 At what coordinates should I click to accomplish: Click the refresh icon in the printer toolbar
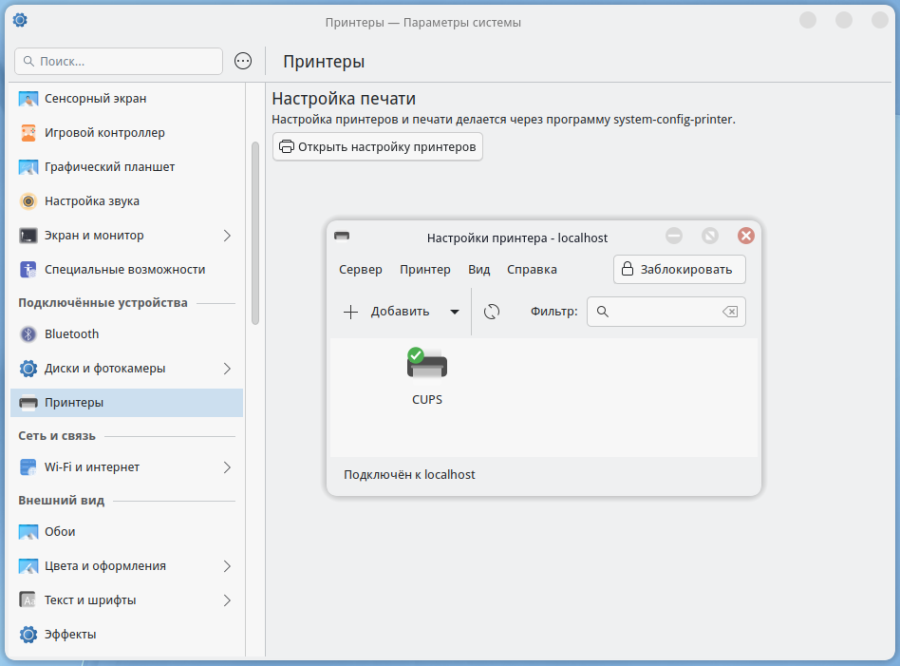pyautogui.click(x=492, y=312)
